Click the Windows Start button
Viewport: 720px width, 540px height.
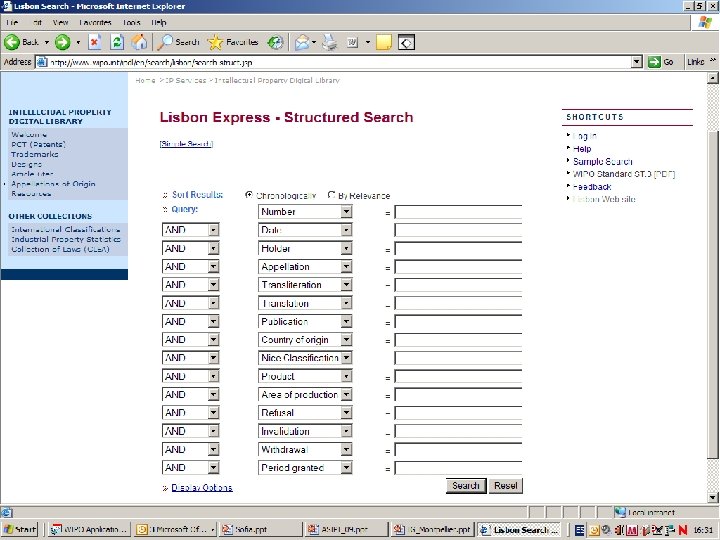(x=19, y=529)
